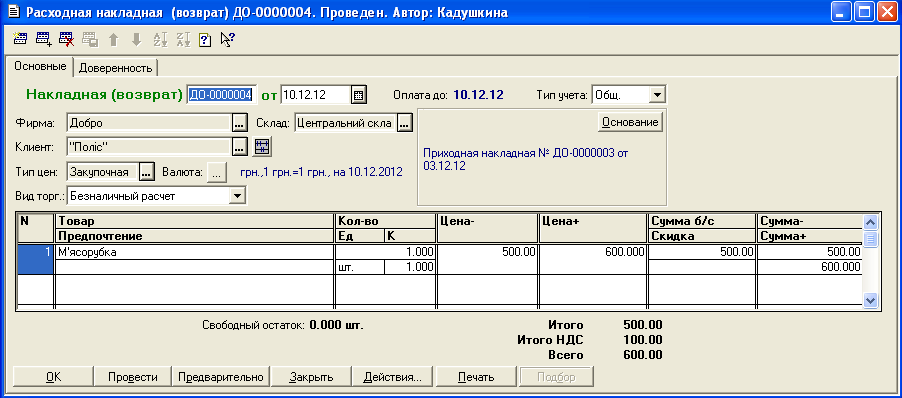Image resolution: width=902 pixels, height=398 pixels.
Task: Switch to the Основные tab
Action: point(40,66)
